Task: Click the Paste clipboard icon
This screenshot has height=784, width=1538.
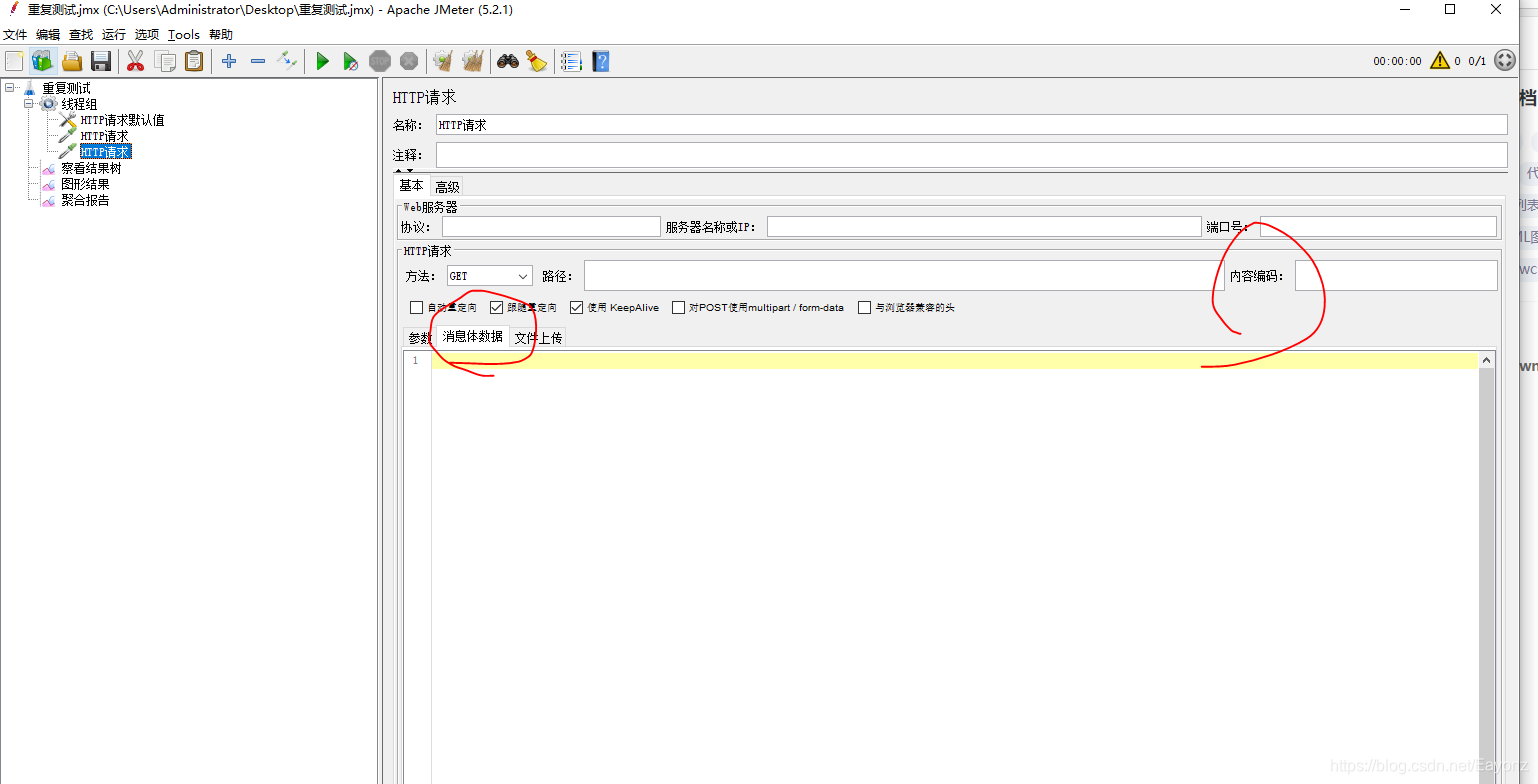Action: (194, 61)
